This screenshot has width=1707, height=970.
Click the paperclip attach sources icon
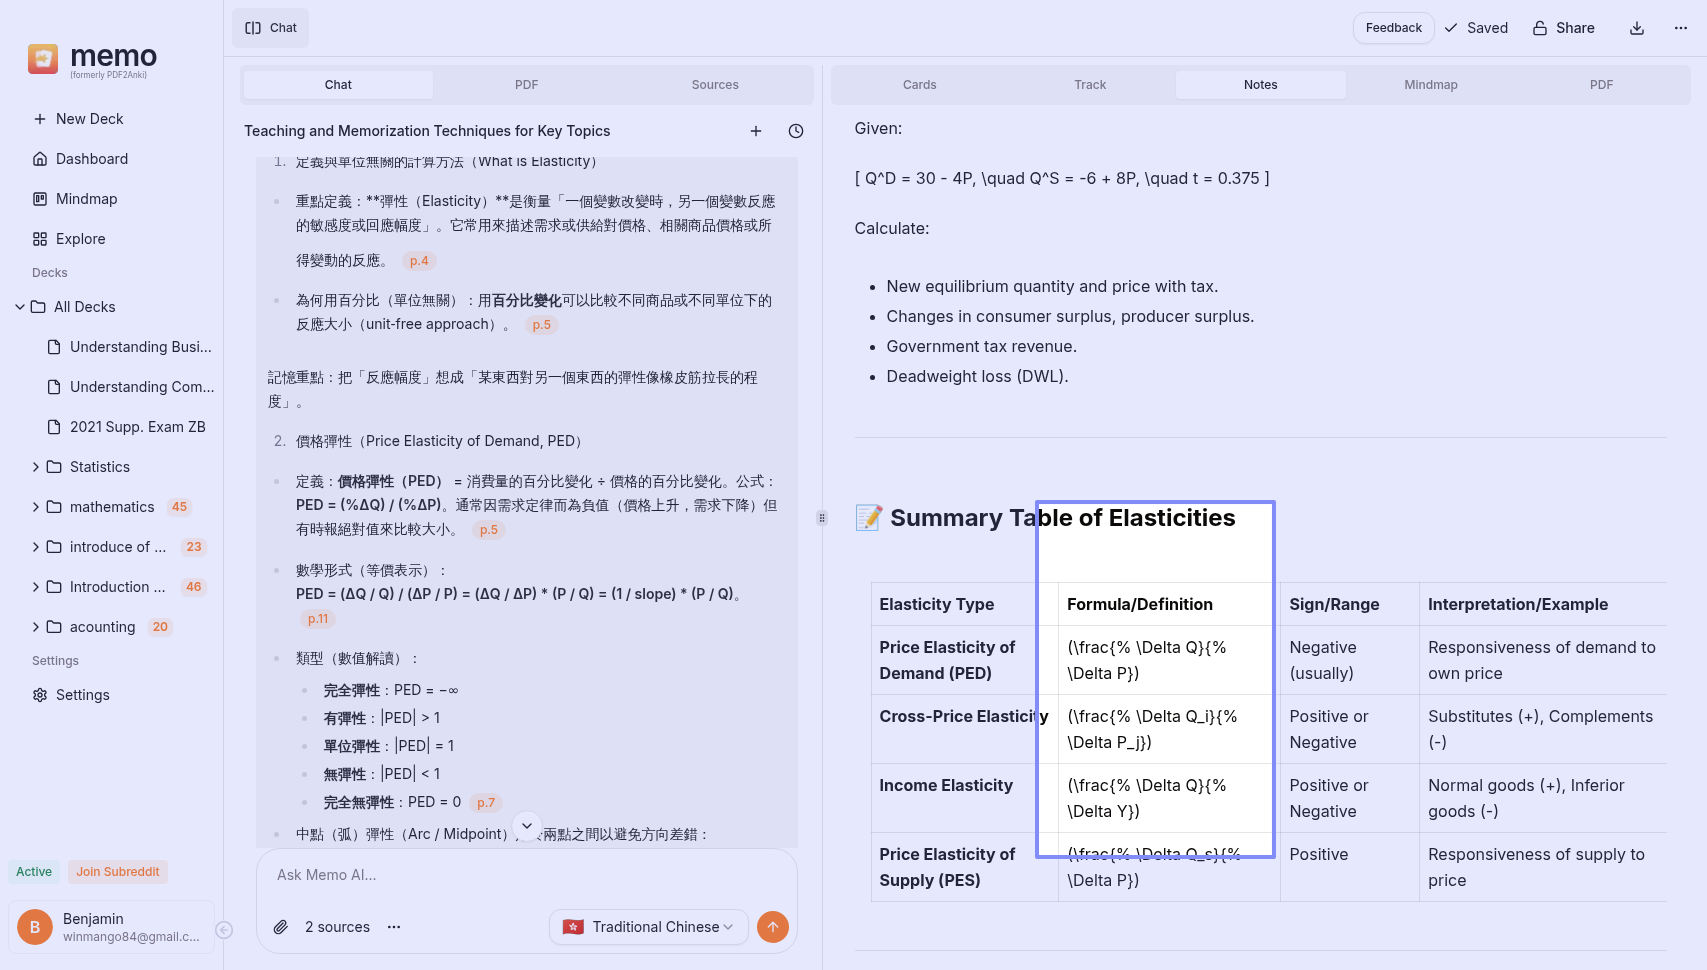pos(282,927)
